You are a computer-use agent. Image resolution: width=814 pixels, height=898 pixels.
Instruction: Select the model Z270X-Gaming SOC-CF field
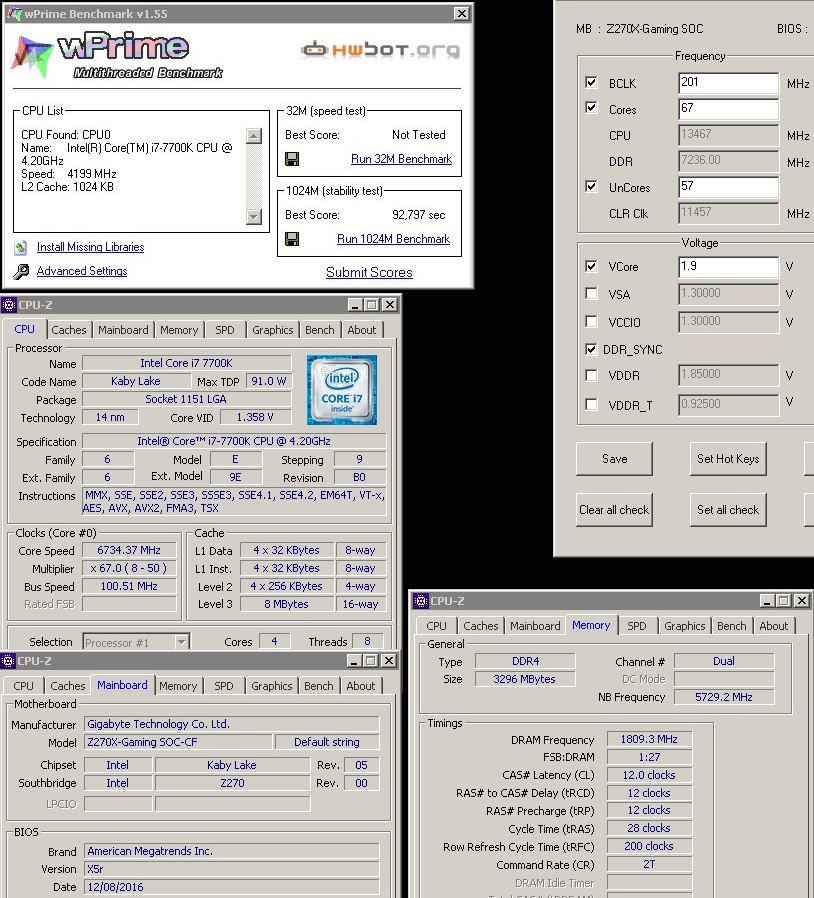(x=178, y=742)
